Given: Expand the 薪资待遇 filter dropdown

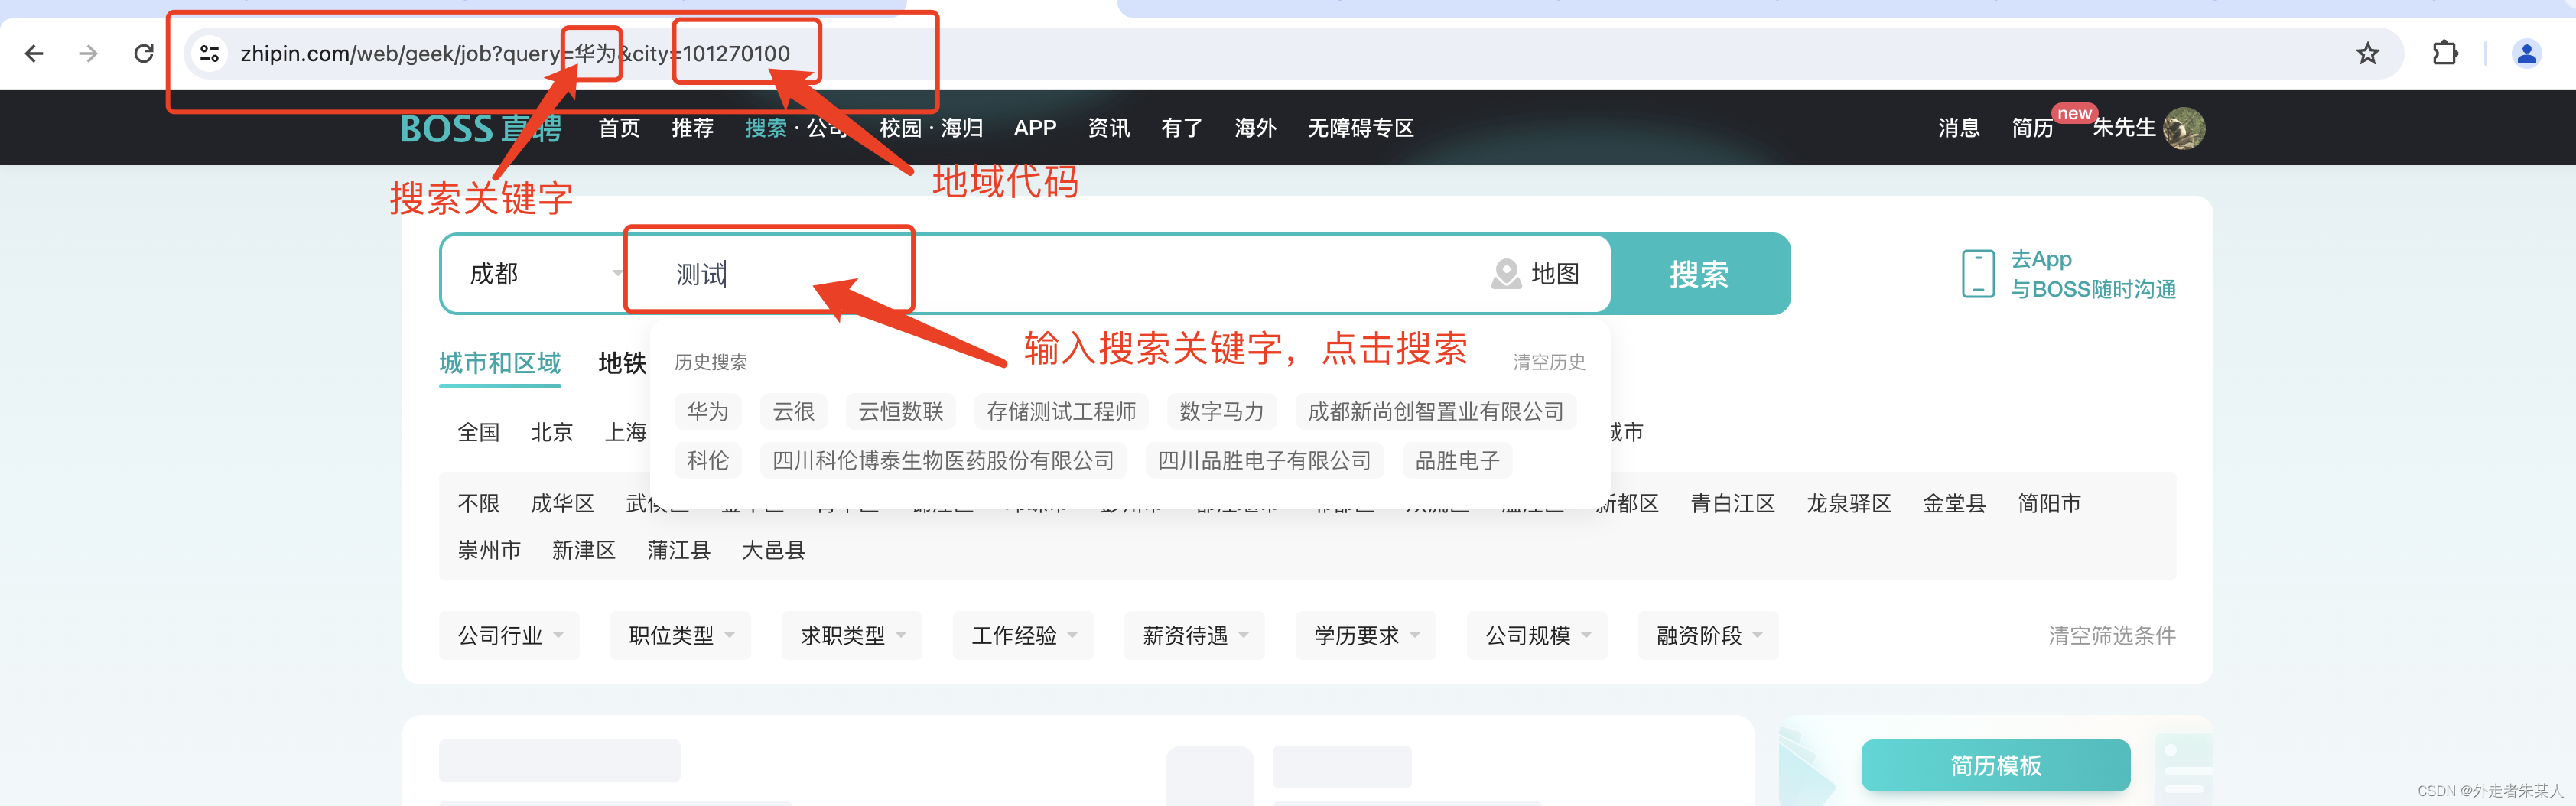Looking at the screenshot, I should pyautogui.click(x=1194, y=635).
